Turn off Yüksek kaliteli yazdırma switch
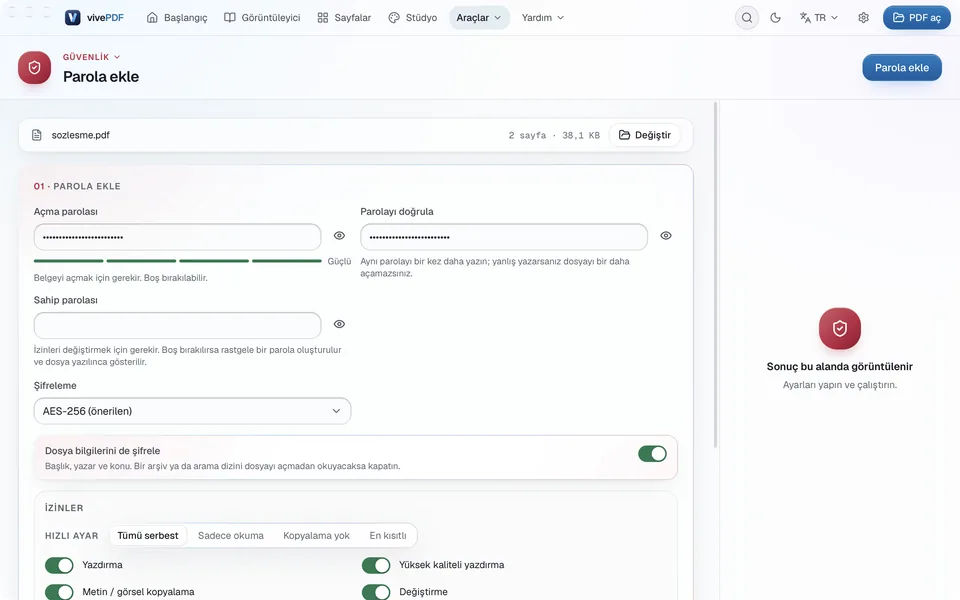Image resolution: width=960 pixels, height=600 pixels. [376, 565]
